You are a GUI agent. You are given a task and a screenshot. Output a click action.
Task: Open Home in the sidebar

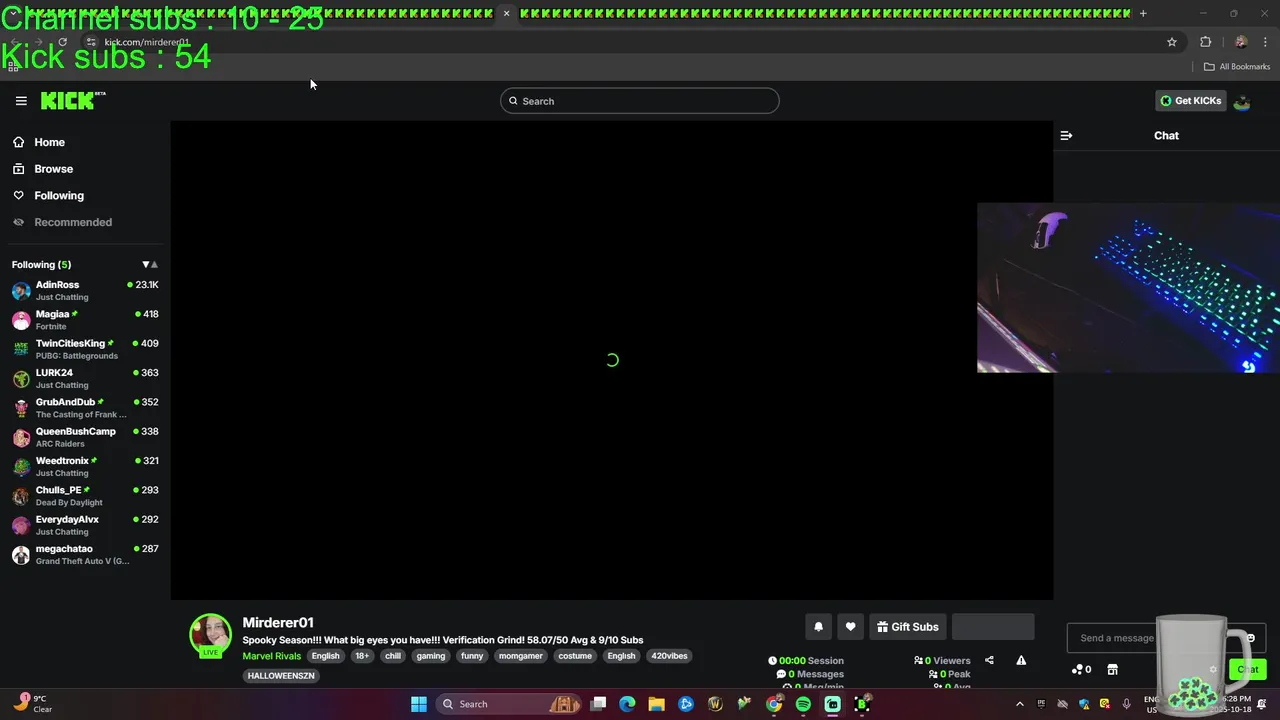point(49,142)
